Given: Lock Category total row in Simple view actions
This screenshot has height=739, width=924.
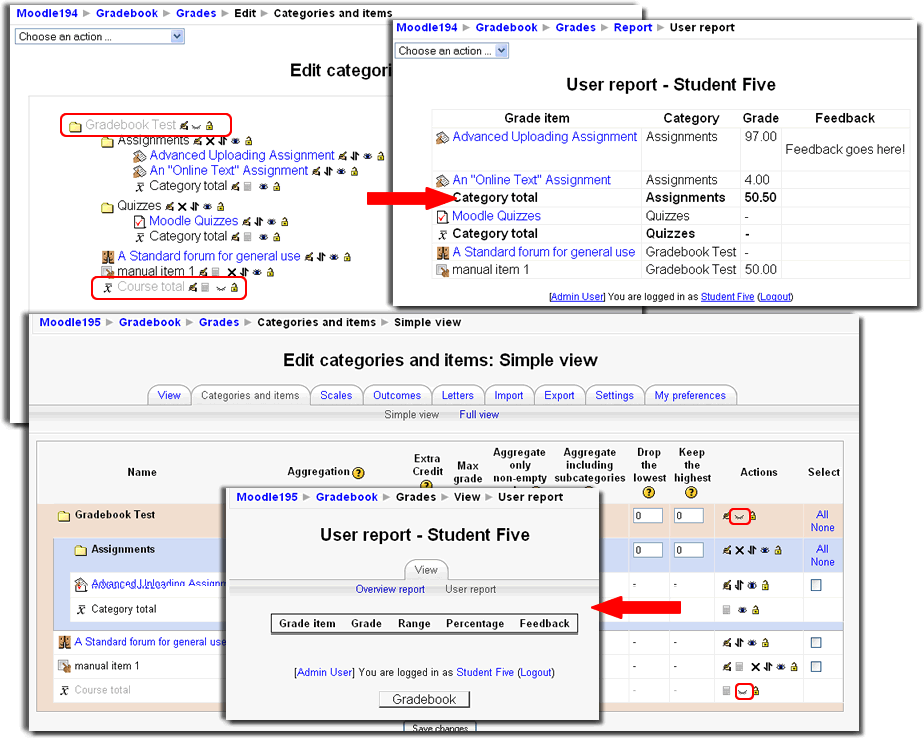Looking at the screenshot, I should coord(755,610).
